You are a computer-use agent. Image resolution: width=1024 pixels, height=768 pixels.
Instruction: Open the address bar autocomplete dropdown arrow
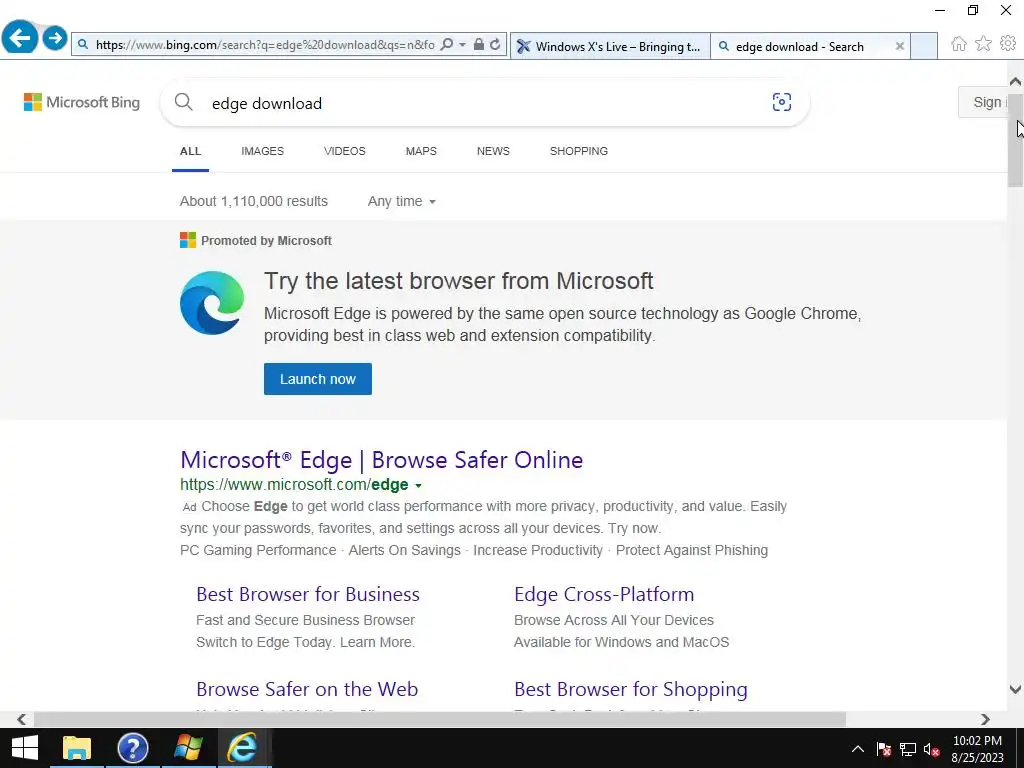tap(462, 45)
